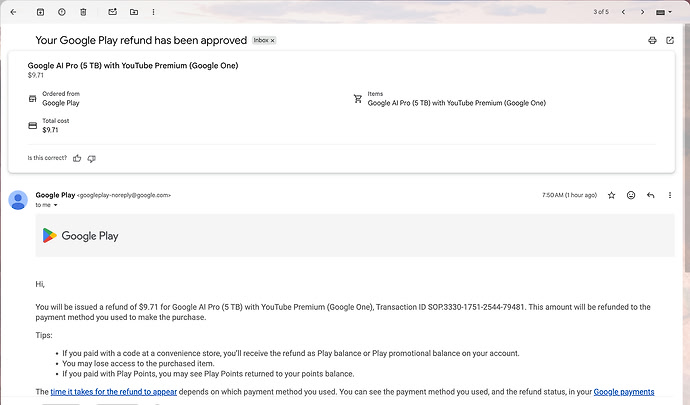Open the Google payments link
Viewport: 690px width, 405px height.
(624, 392)
